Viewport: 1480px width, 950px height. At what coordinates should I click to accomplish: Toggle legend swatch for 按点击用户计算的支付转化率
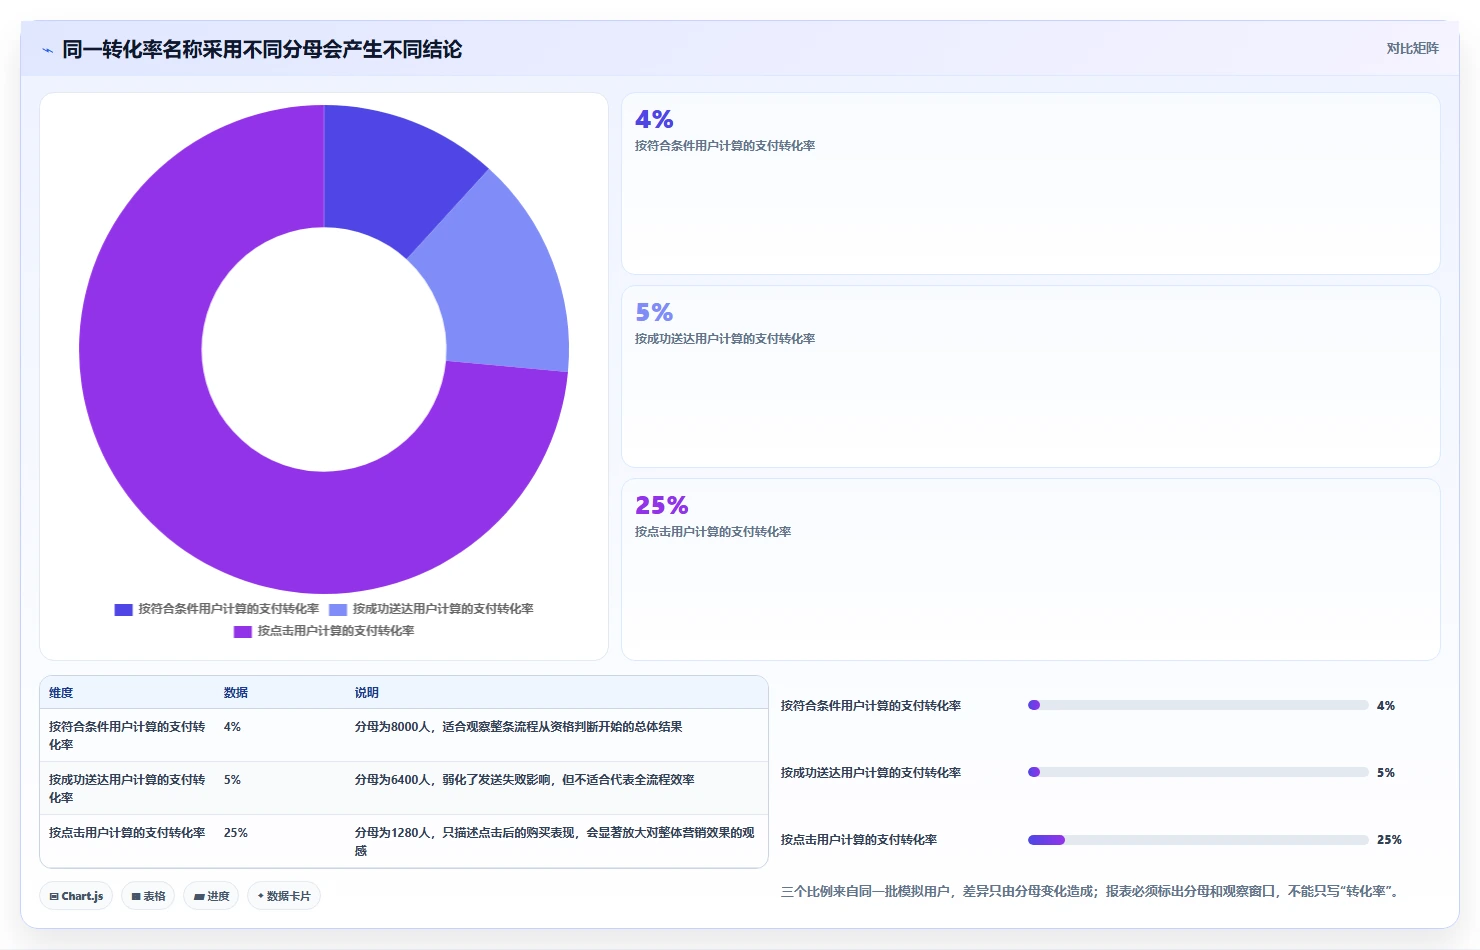tap(243, 631)
